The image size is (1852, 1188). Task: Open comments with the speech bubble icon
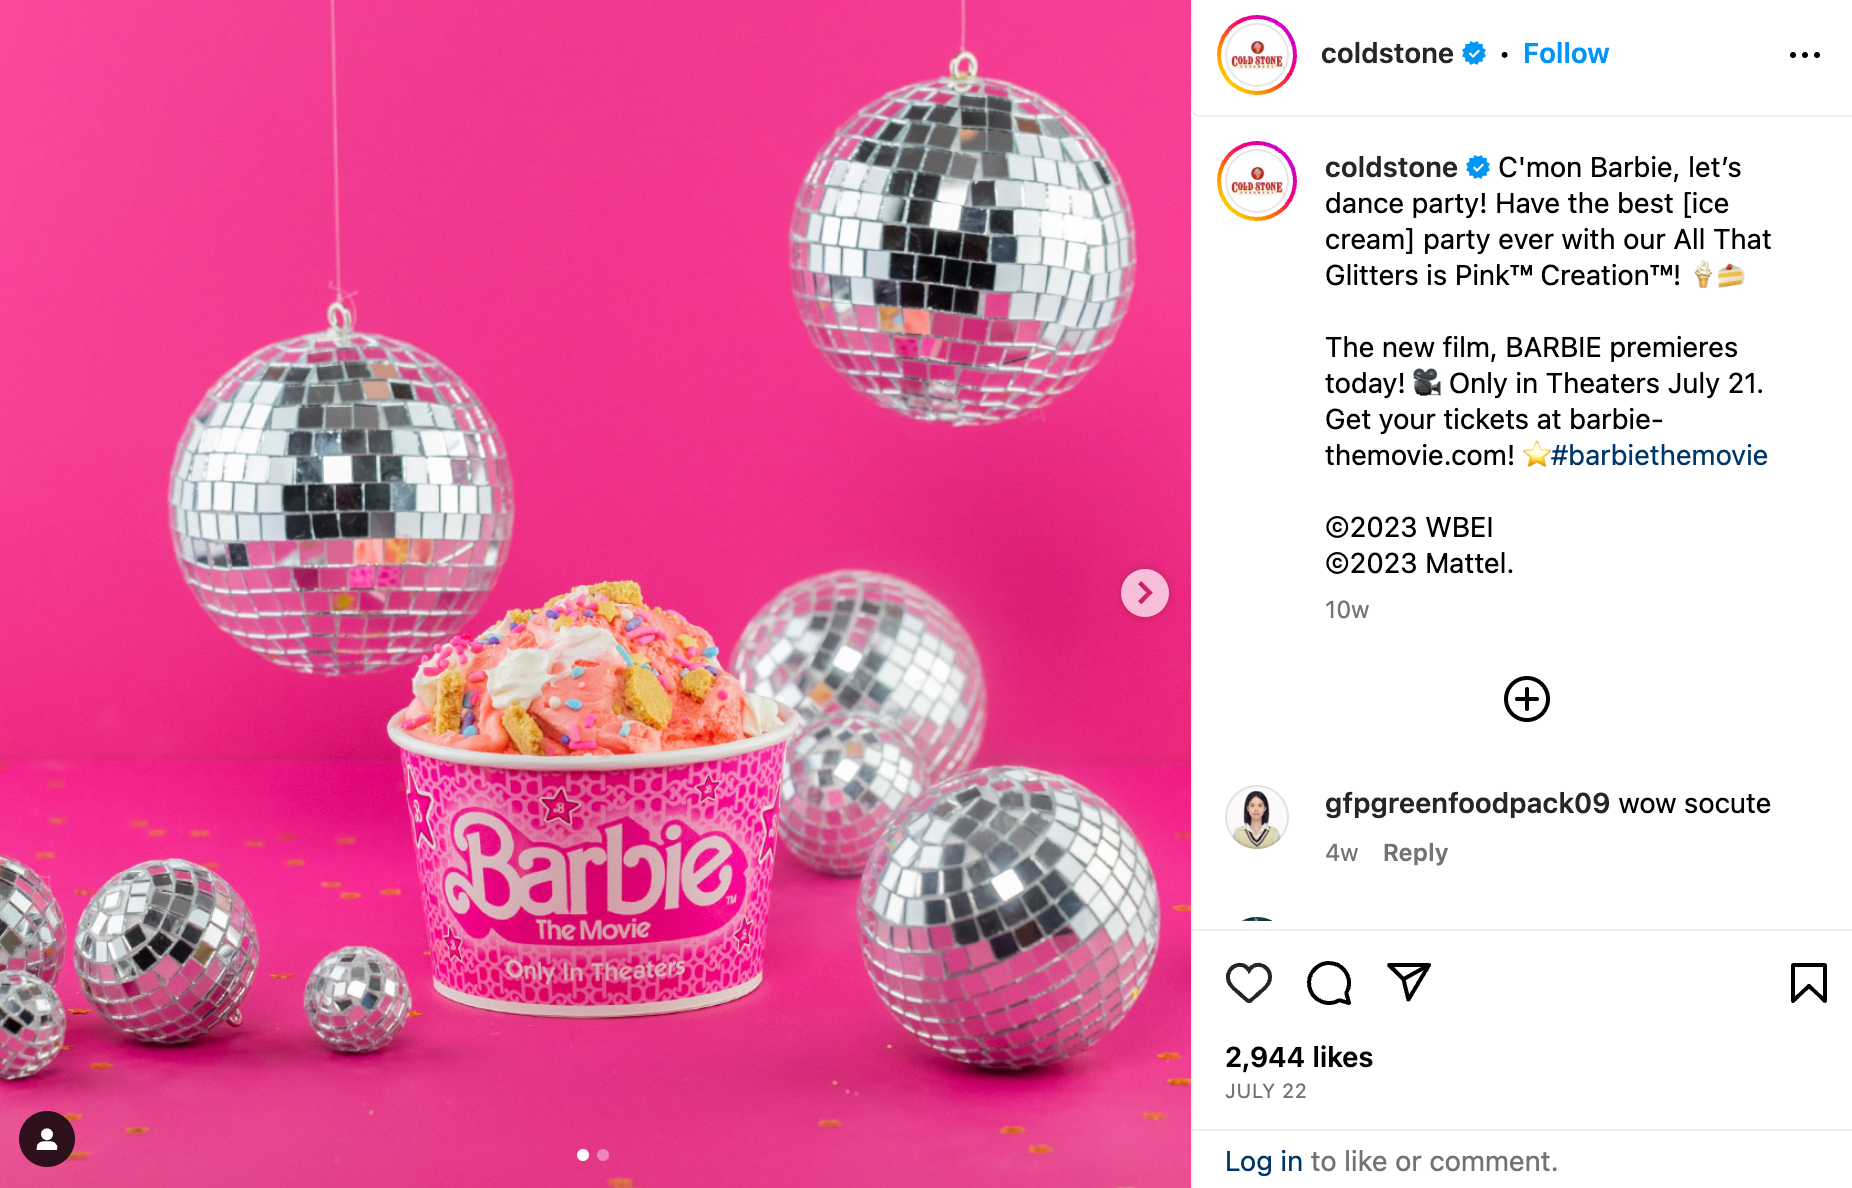pyautogui.click(x=1329, y=983)
